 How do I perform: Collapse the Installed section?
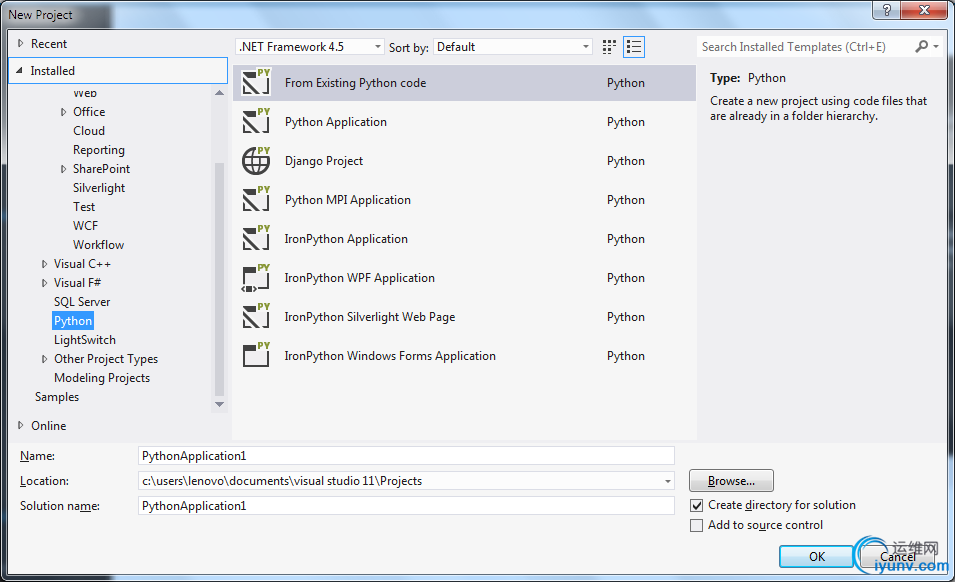tap(19, 71)
